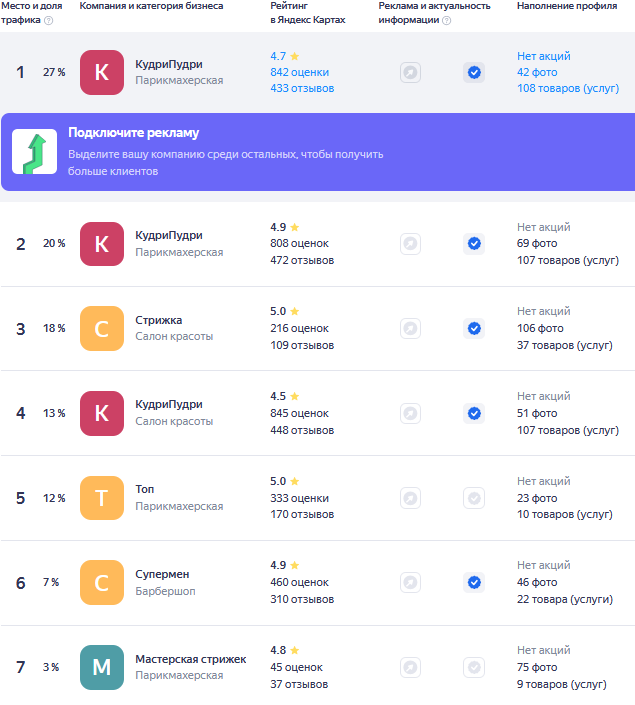
Task: Open the '842 оценки' link
Action: pyautogui.click(x=299, y=72)
